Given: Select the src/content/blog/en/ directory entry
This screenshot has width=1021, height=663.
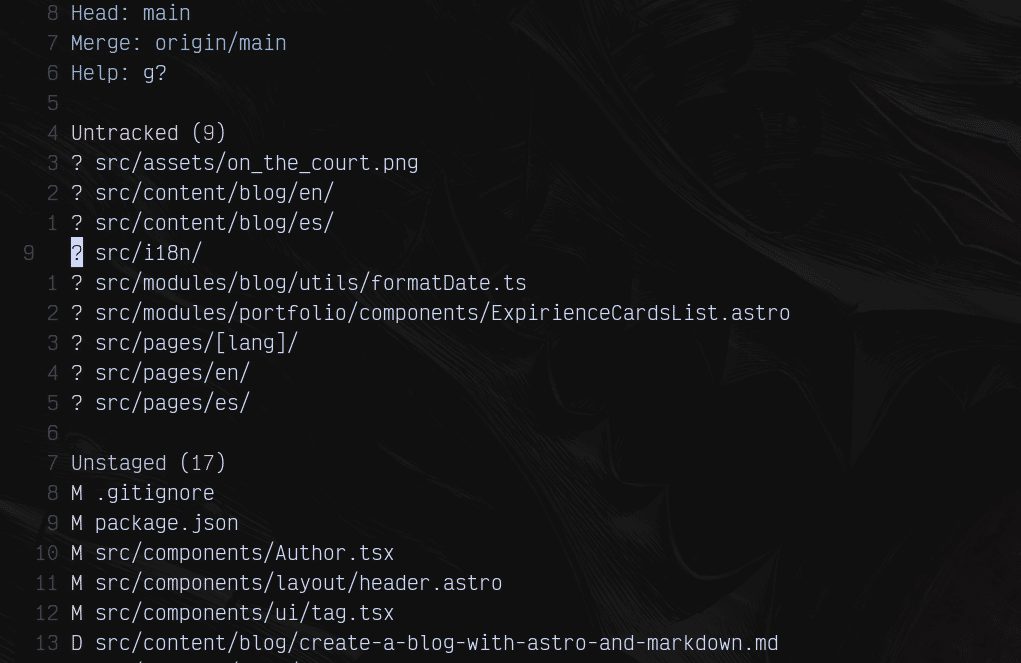Looking at the screenshot, I should click(214, 193).
